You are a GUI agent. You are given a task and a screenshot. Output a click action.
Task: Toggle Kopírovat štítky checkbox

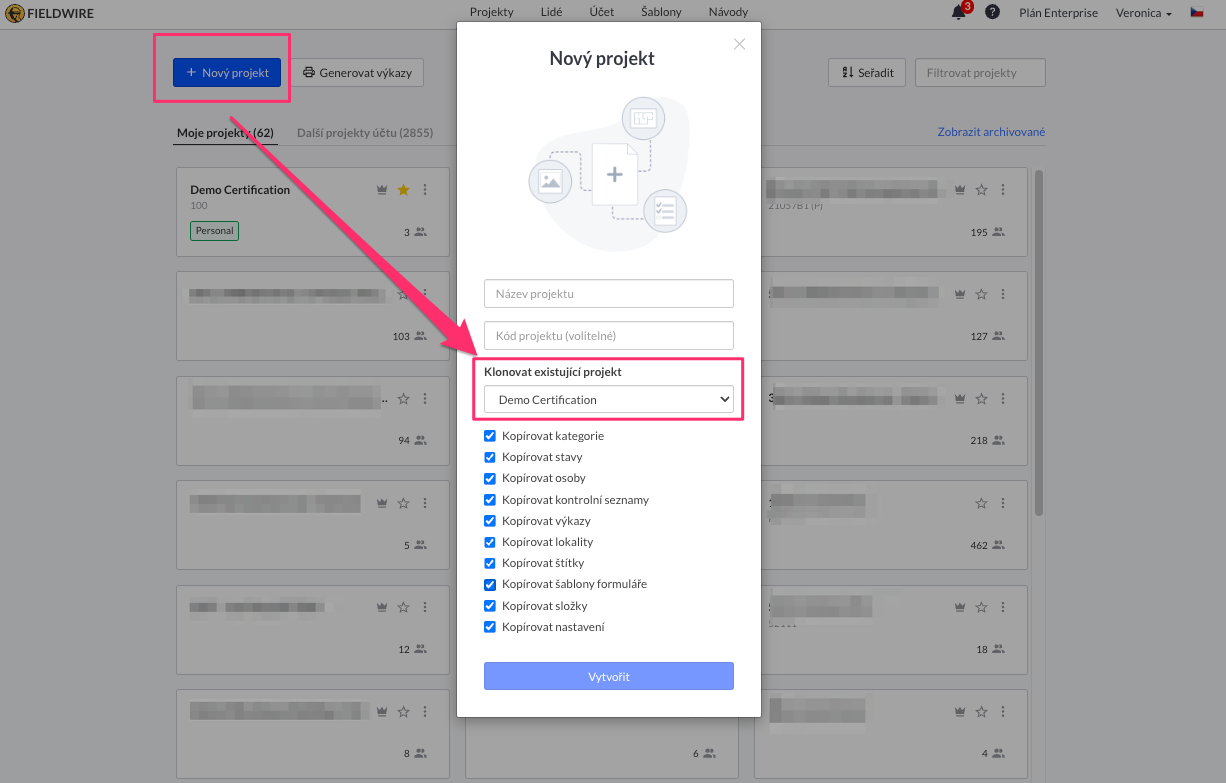[x=490, y=563]
